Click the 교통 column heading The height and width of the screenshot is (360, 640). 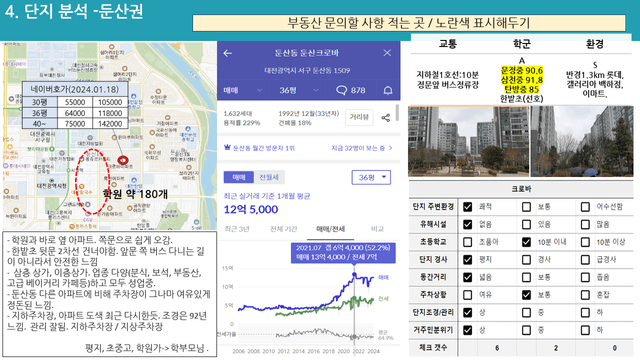click(448, 44)
